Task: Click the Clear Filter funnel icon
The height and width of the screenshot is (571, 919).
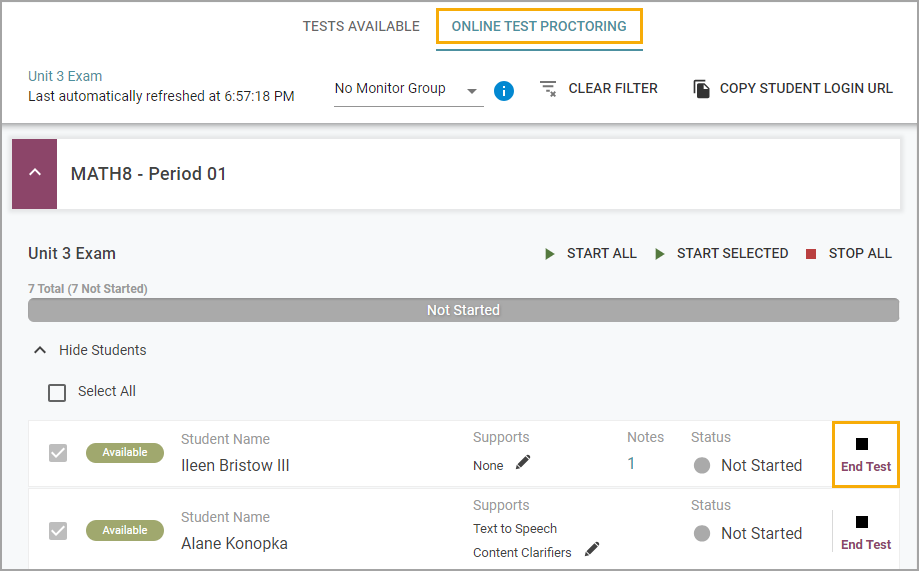Action: click(x=548, y=89)
